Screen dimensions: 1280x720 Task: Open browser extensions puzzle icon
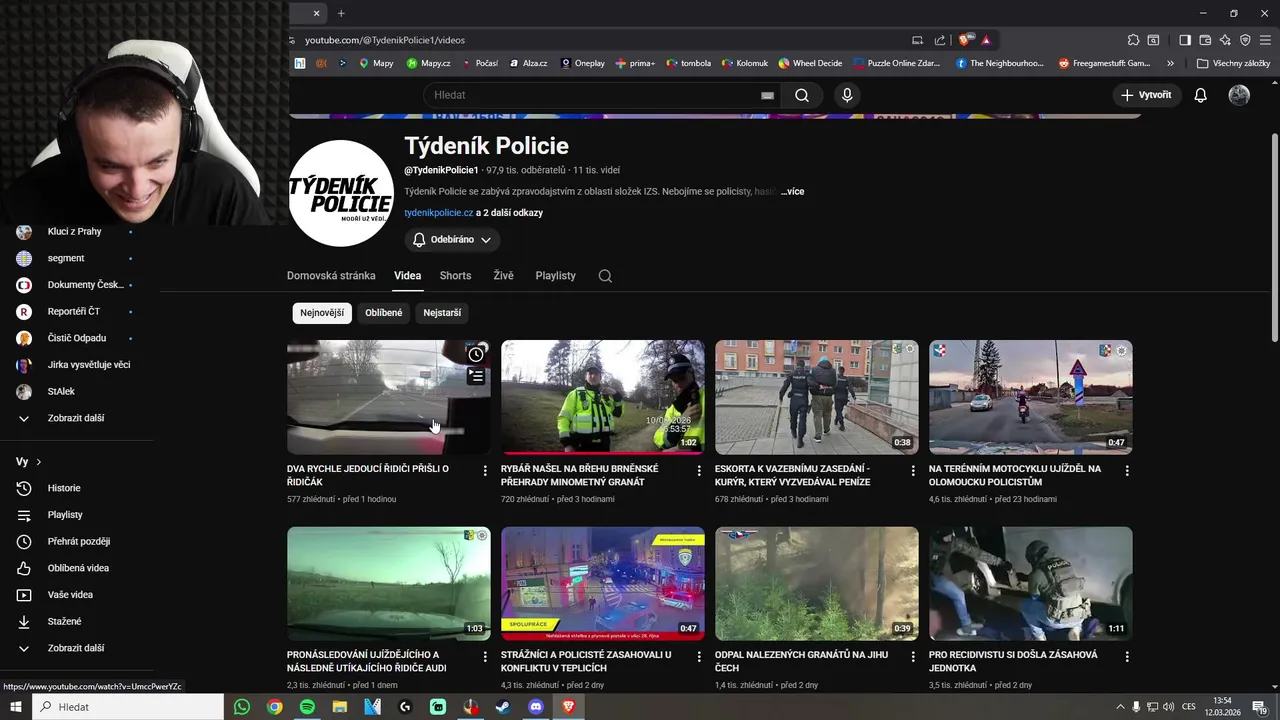[1133, 40]
